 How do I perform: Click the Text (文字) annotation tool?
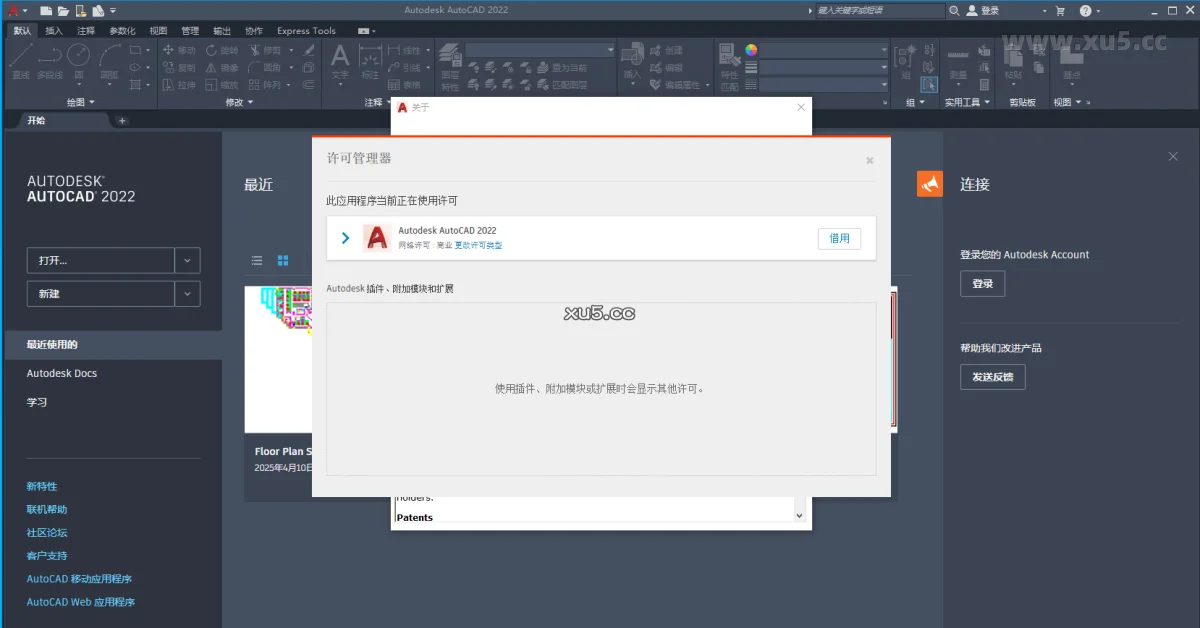[341, 60]
